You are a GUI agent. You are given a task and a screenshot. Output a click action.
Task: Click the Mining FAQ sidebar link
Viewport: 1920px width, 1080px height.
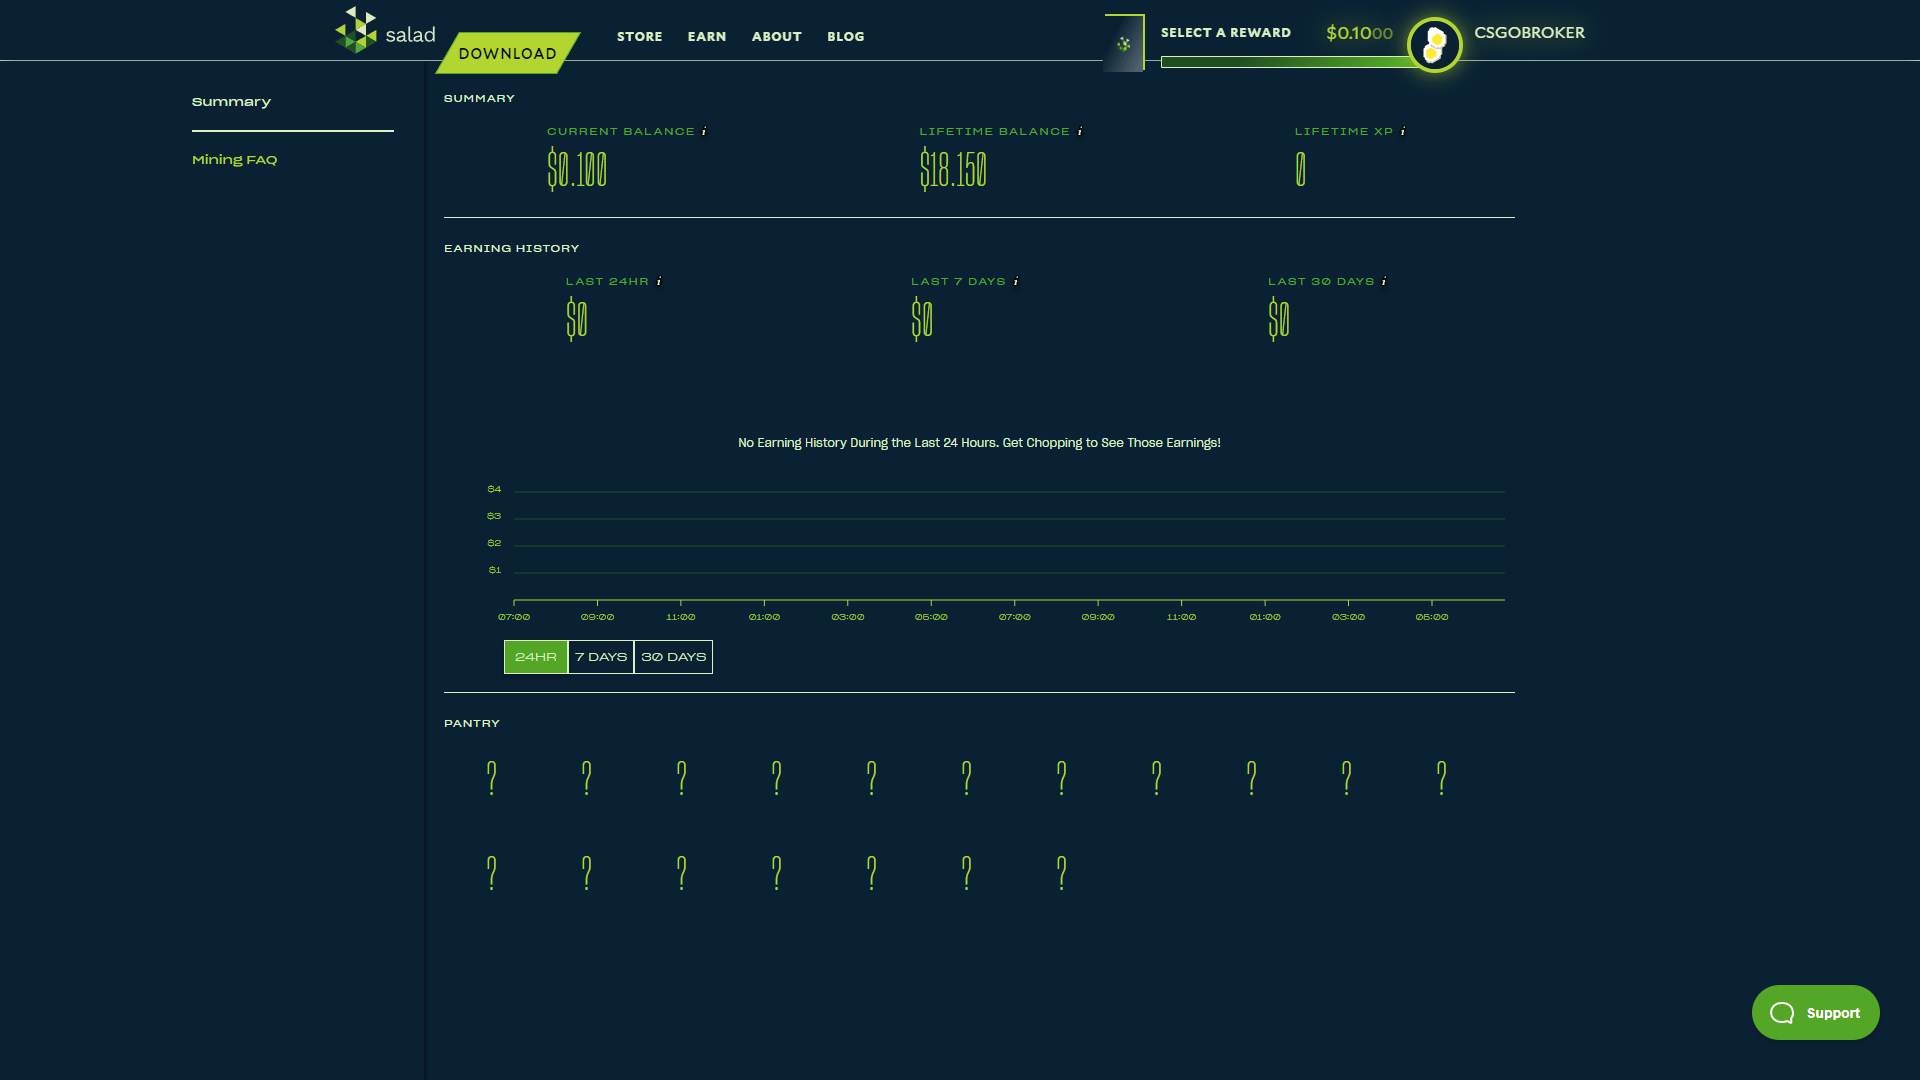click(x=235, y=158)
